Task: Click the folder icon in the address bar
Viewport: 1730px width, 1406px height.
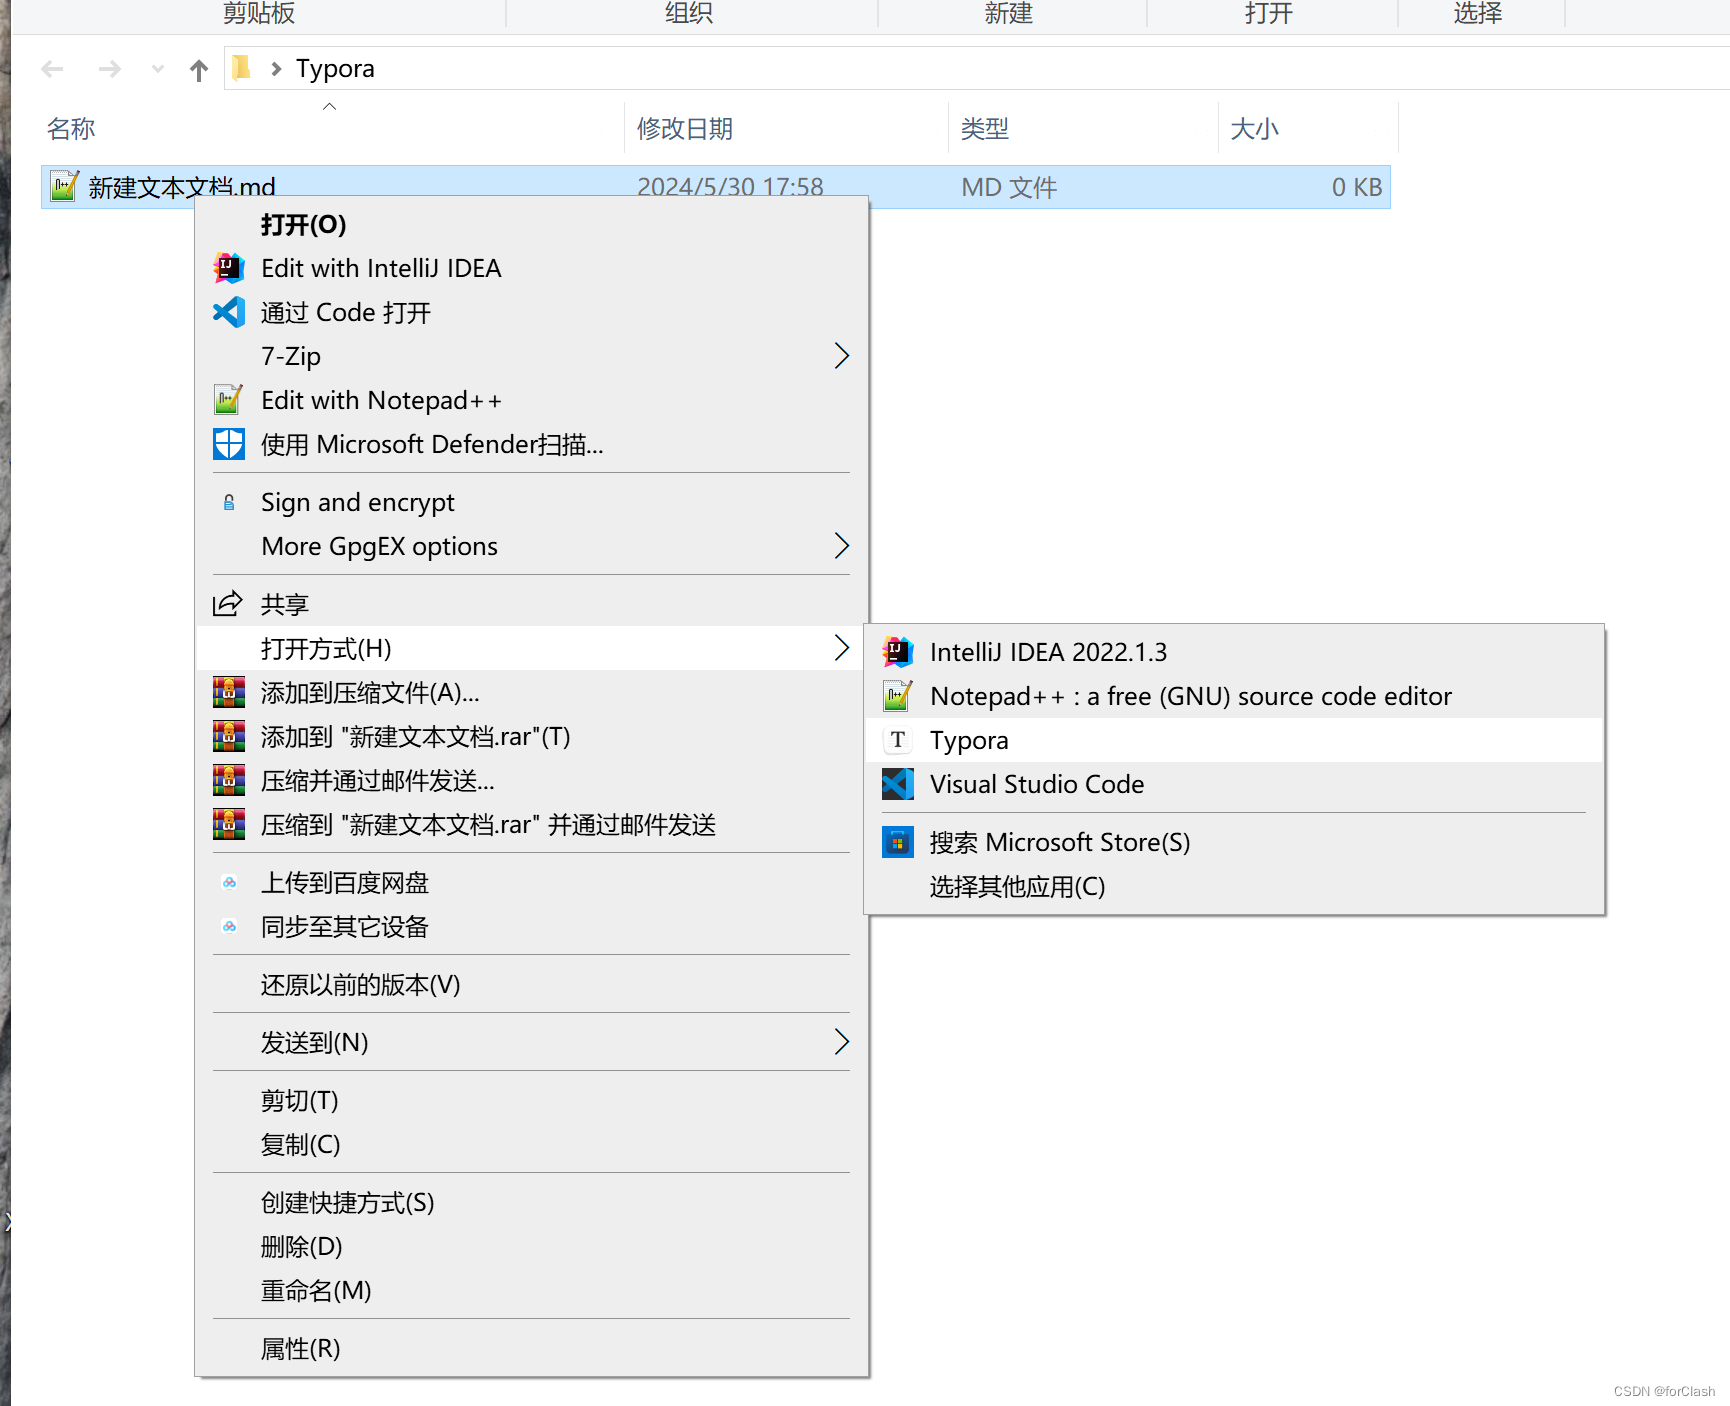Action: tap(241, 68)
